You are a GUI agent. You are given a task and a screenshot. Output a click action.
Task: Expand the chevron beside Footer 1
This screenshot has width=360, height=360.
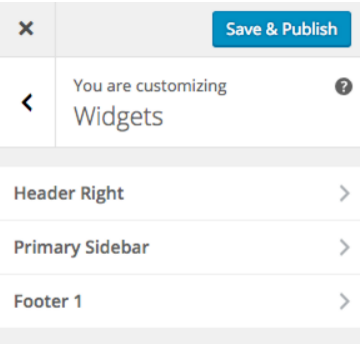point(345,302)
